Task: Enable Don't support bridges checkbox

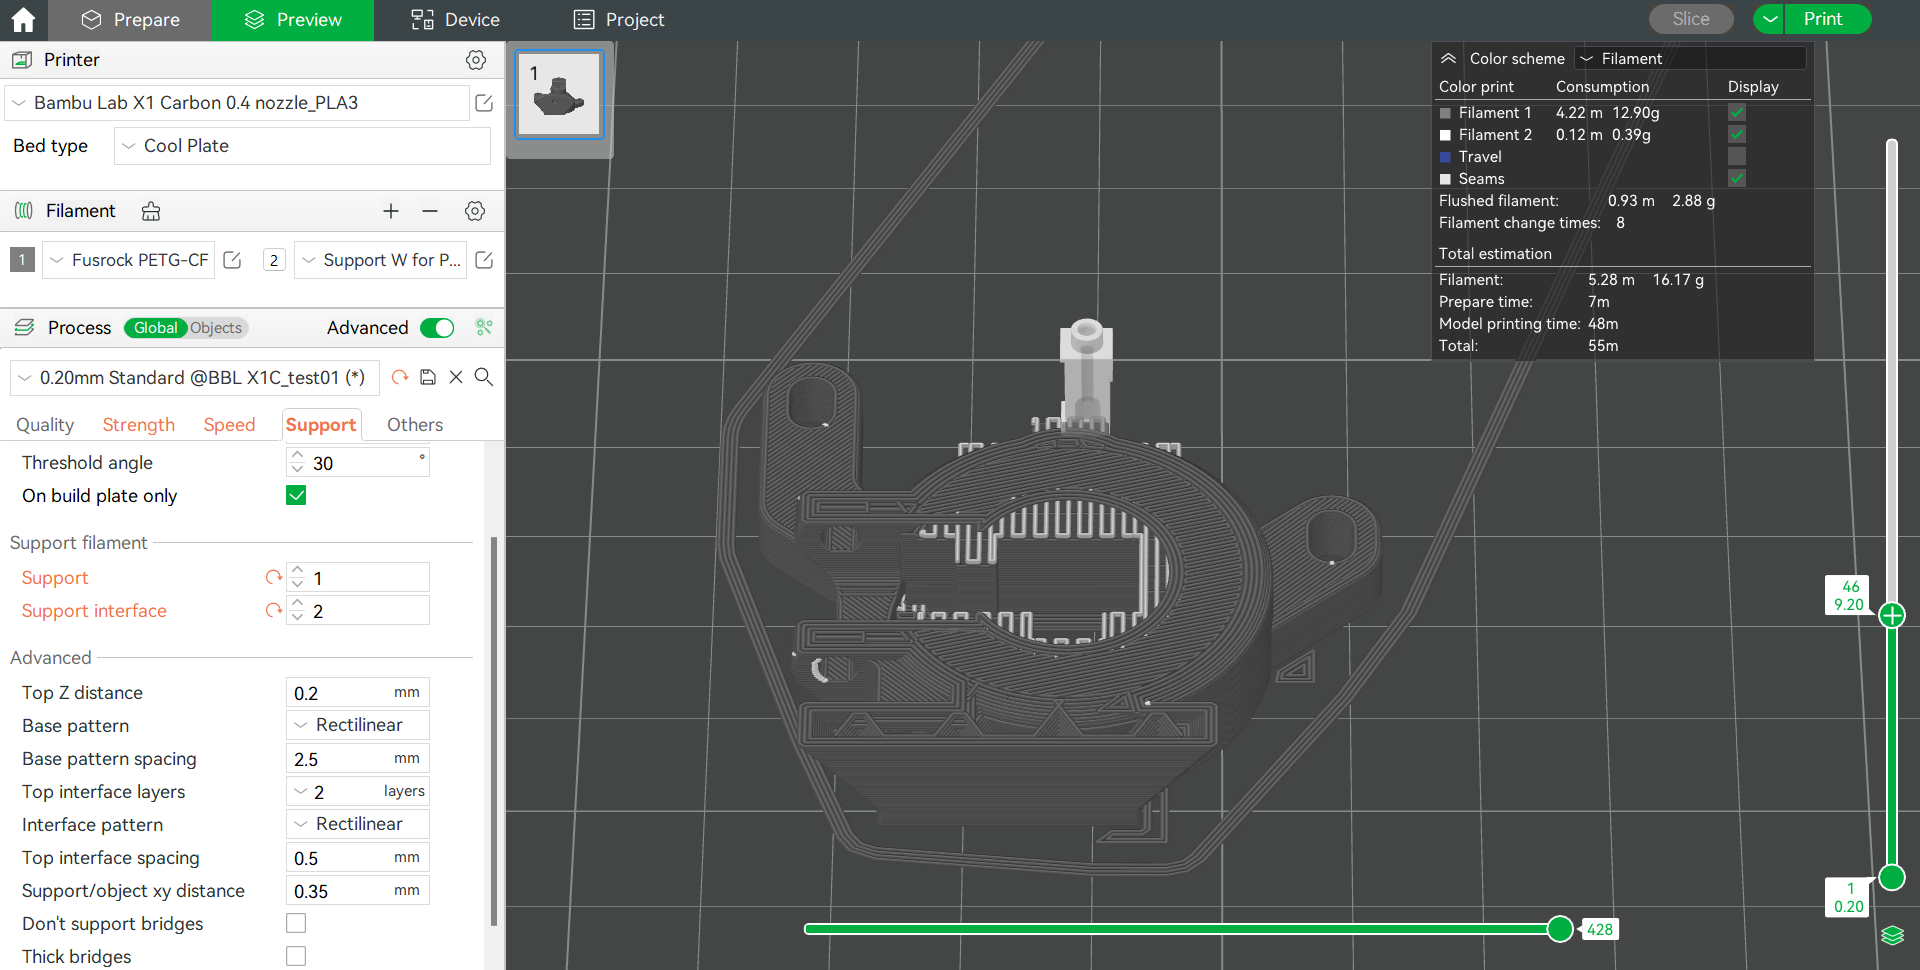Action: pos(296,923)
